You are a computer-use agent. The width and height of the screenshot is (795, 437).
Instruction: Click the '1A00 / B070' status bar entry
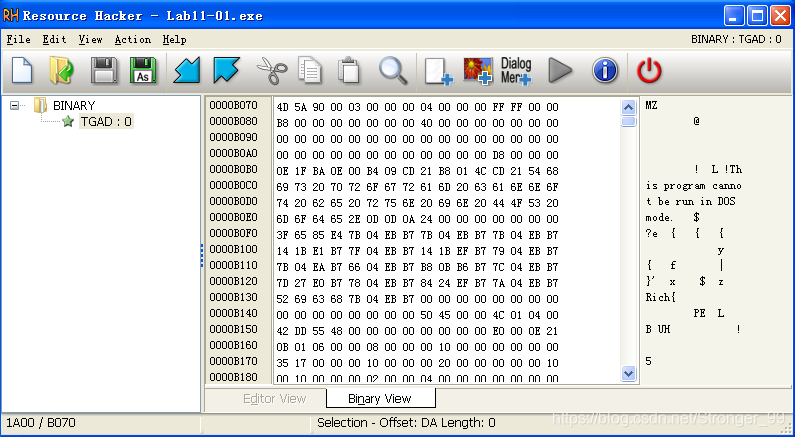click(x=41, y=422)
